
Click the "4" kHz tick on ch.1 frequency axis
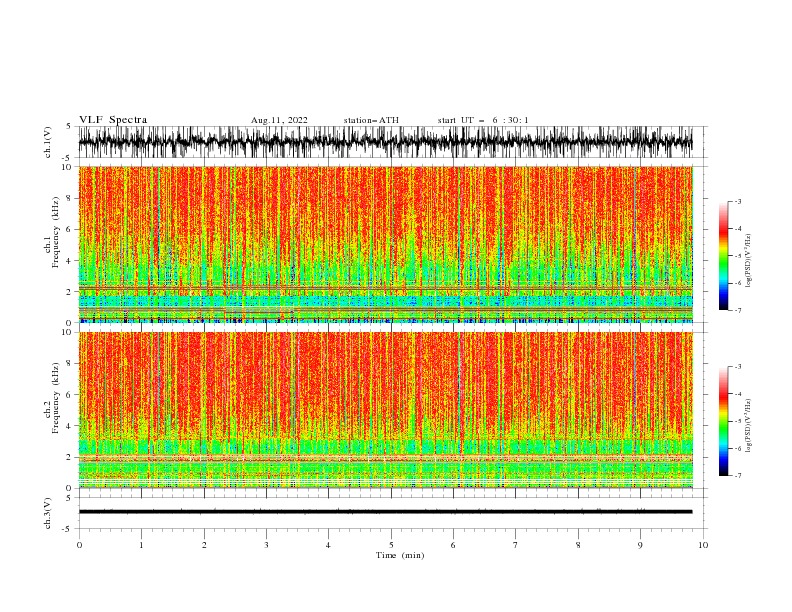tap(70, 261)
